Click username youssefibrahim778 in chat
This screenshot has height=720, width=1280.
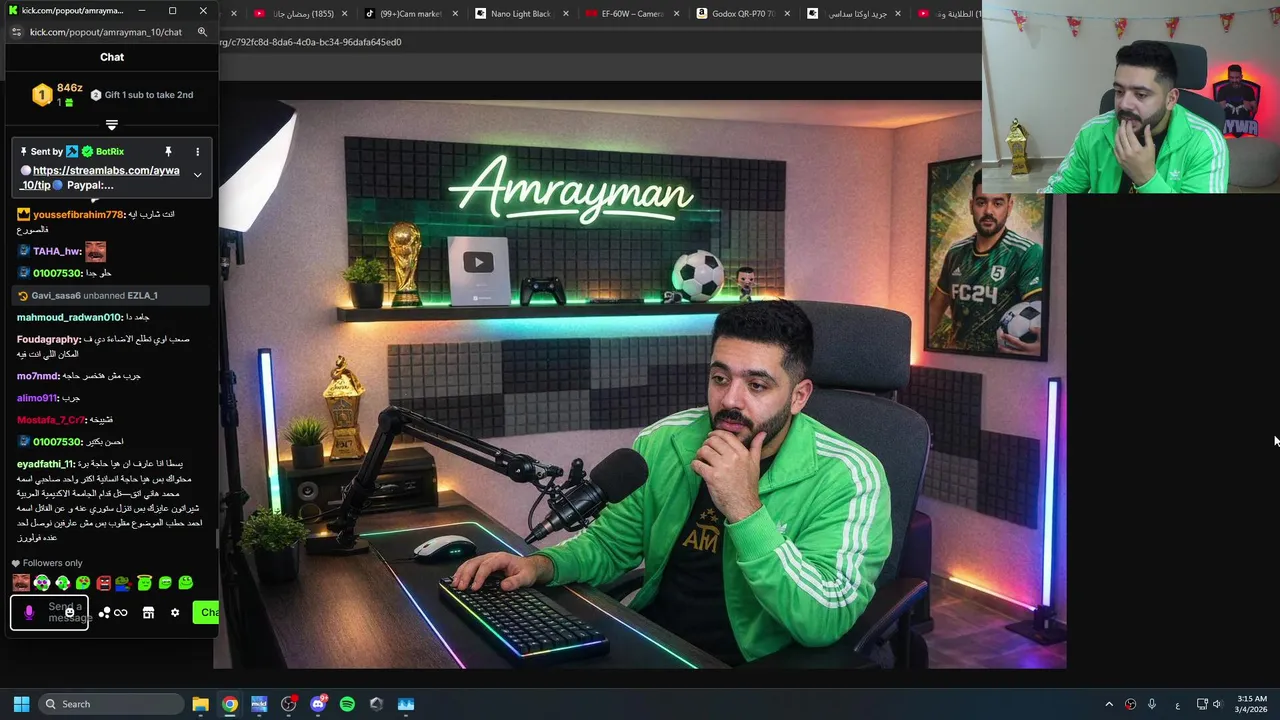(x=78, y=215)
